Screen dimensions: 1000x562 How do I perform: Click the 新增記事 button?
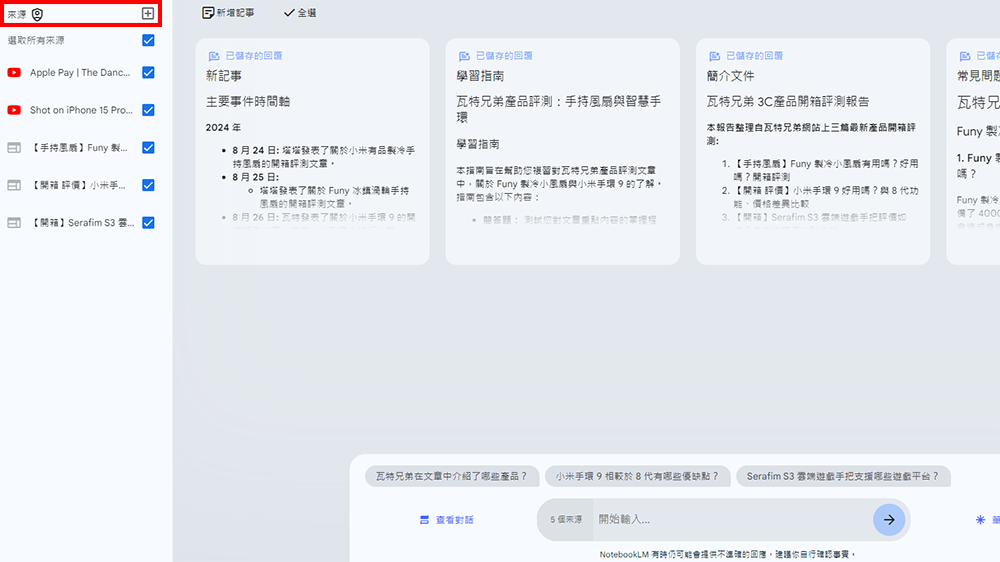pos(228,13)
